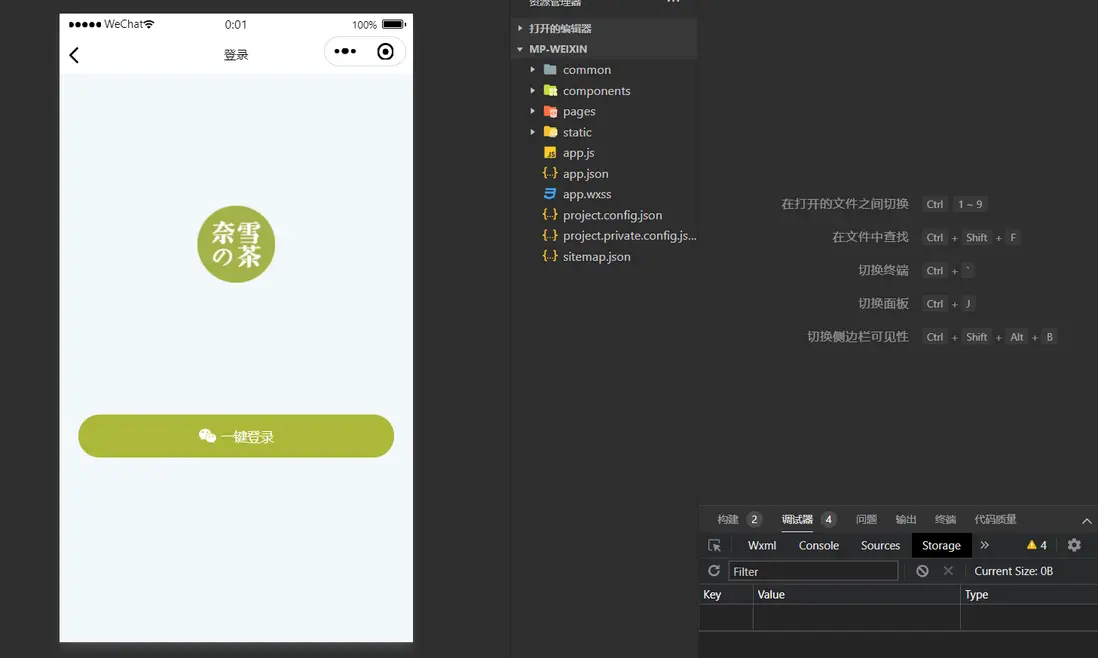Viewport: 1098px width, 658px height.
Task: Open the sitemap.json file
Action: click(x=597, y=256)
